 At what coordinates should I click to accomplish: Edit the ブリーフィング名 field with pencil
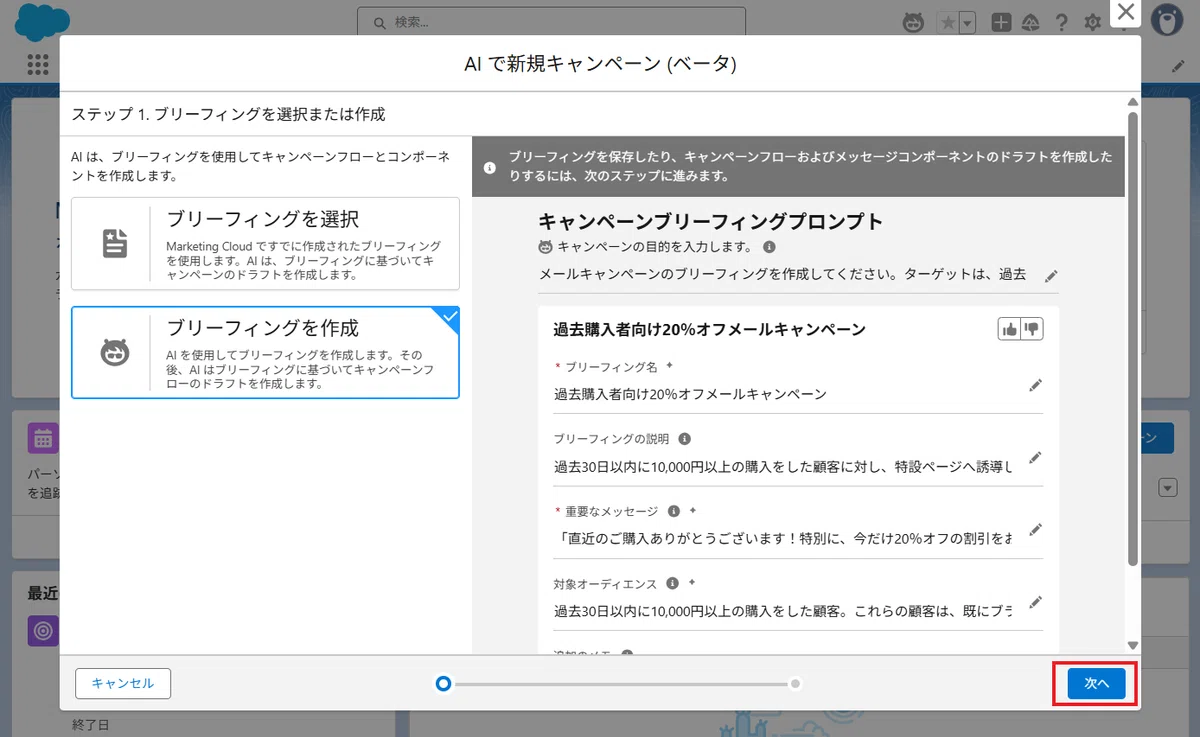pos(1035,385)
